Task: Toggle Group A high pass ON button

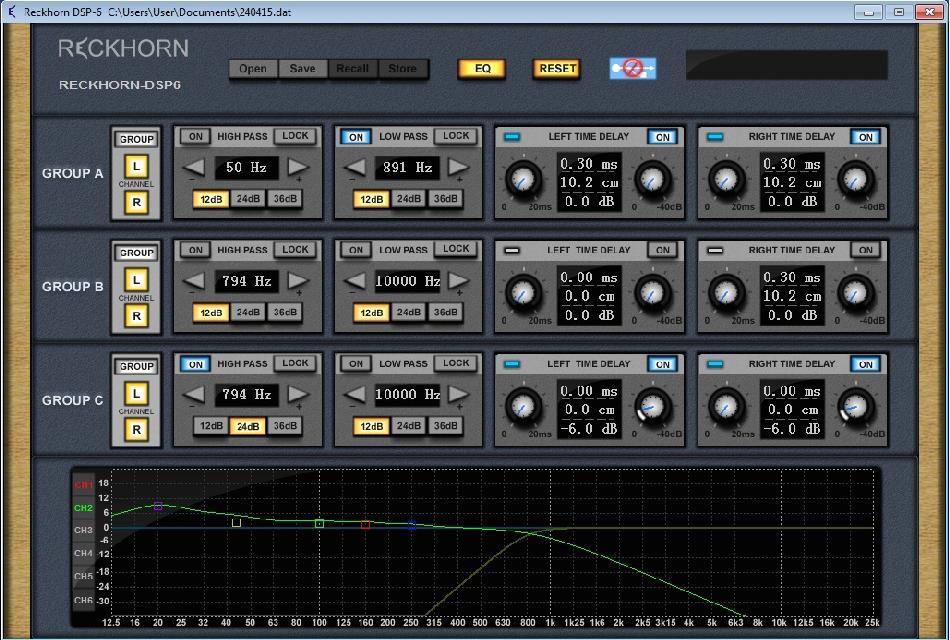Action: click(x=195, y=136)
